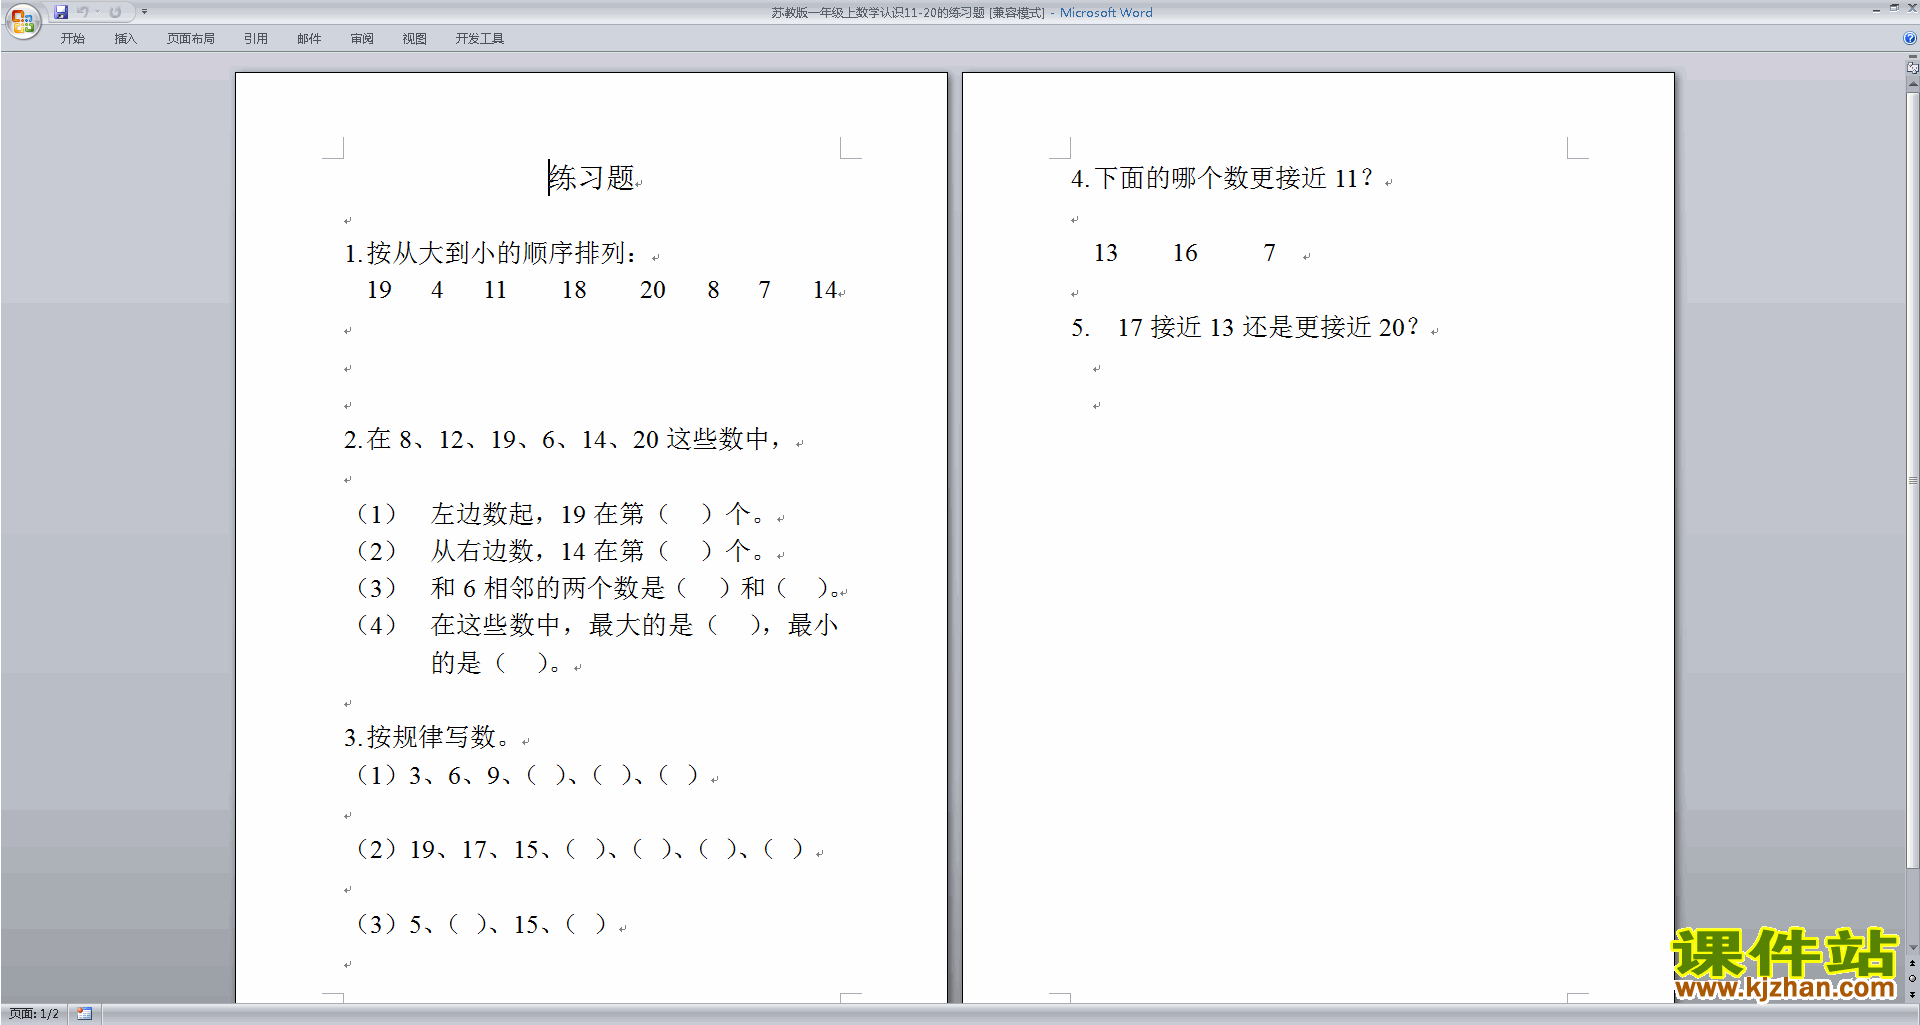The image size is (1920, 1025).
Task: Click the title text 练习题
Action: [592, 178]
